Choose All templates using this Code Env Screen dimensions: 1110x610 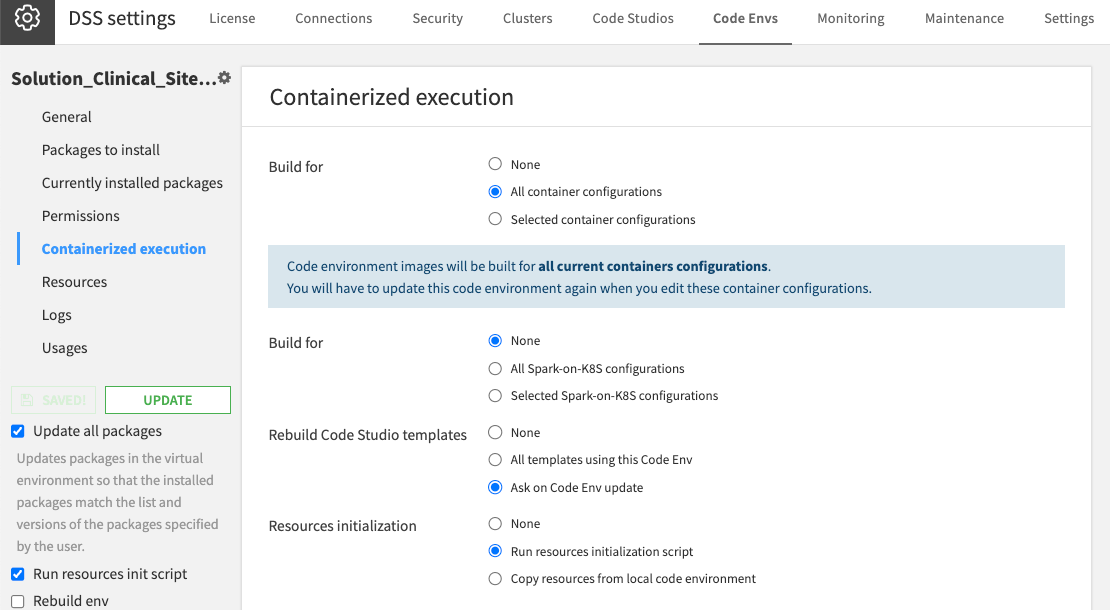[x=495, y=460]
